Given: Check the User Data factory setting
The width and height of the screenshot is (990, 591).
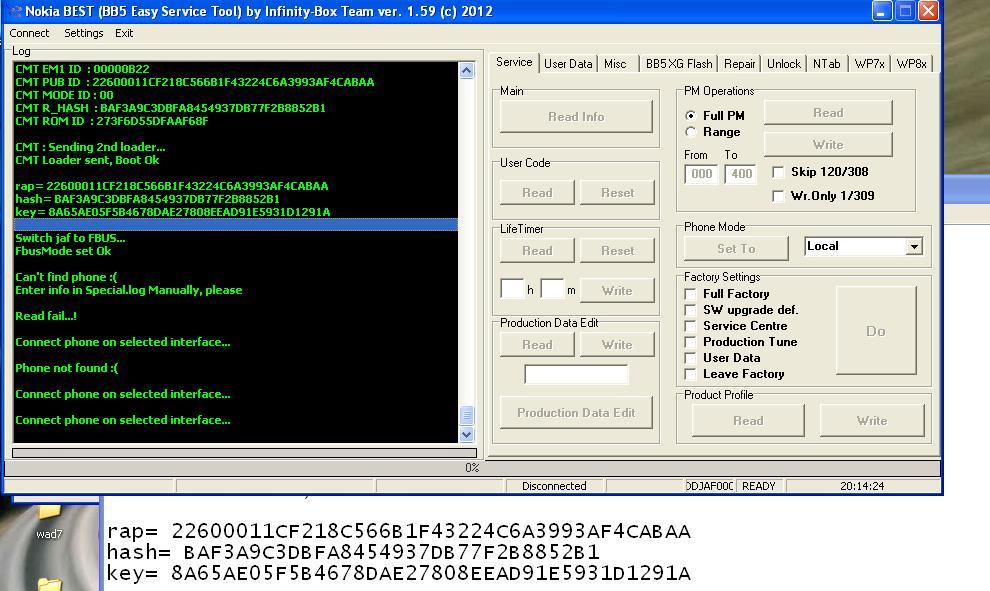Looking at the screenshot, I should click(691, 358).
